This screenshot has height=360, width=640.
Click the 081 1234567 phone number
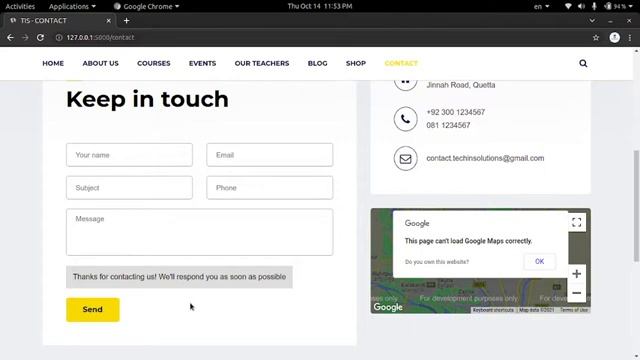coord(448,125)
